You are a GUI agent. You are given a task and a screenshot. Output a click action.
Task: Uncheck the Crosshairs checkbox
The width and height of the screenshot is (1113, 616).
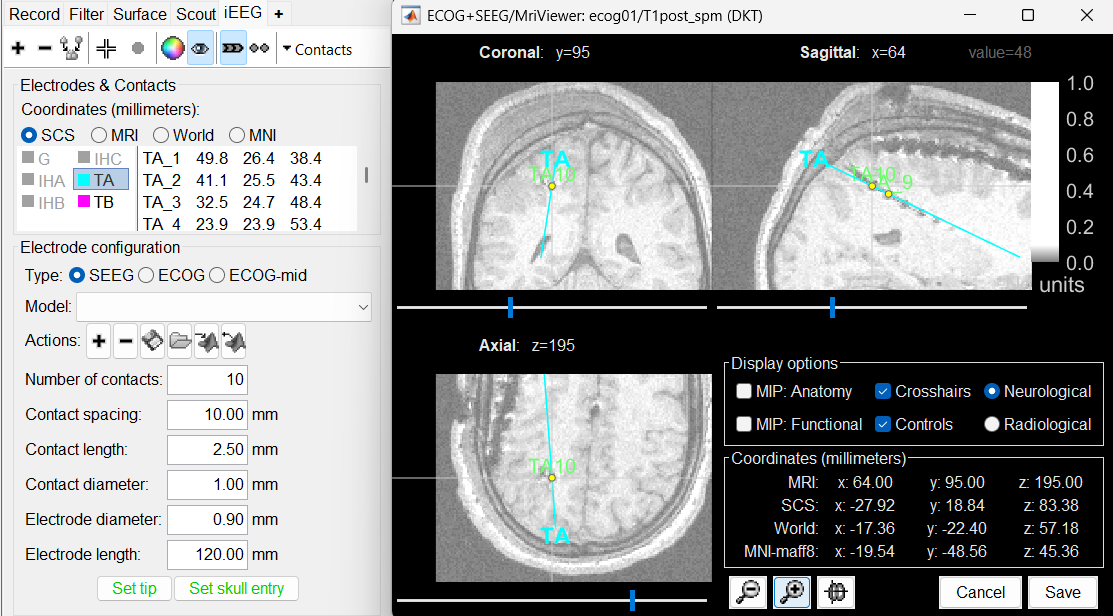883,391
